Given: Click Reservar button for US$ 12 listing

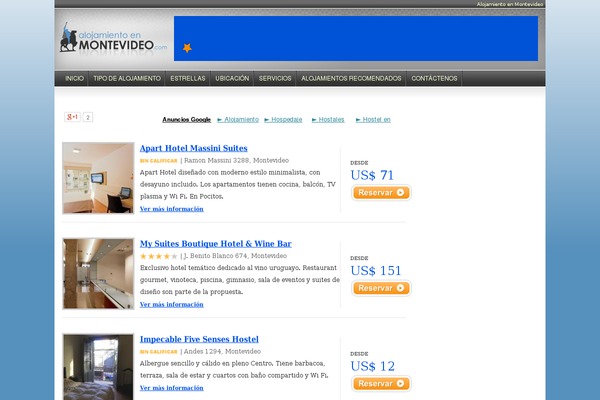Looking at the screenshot, I should [x=381, y=384].
